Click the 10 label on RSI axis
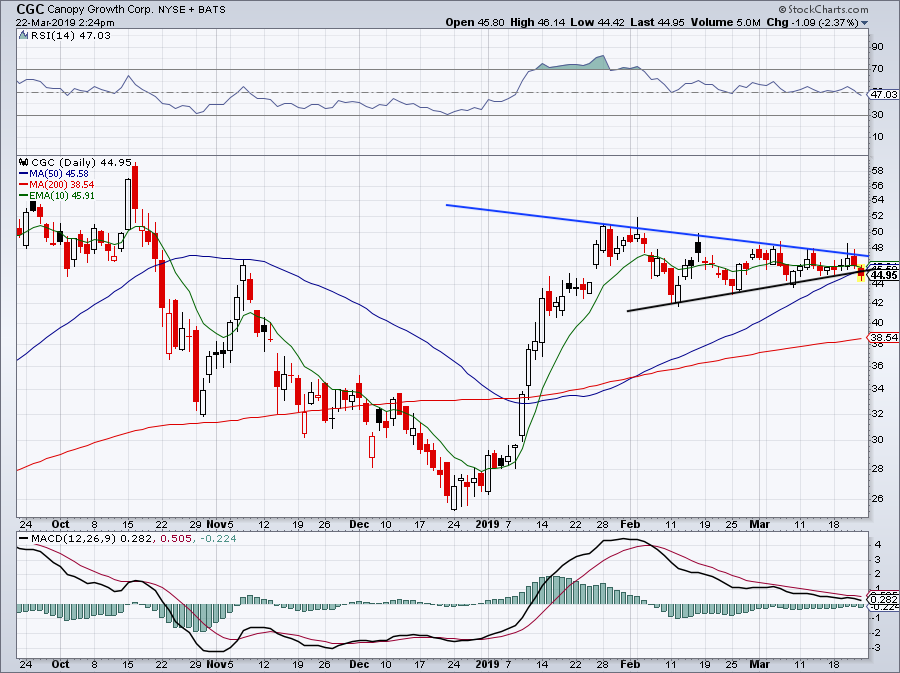 pos(877,137)
